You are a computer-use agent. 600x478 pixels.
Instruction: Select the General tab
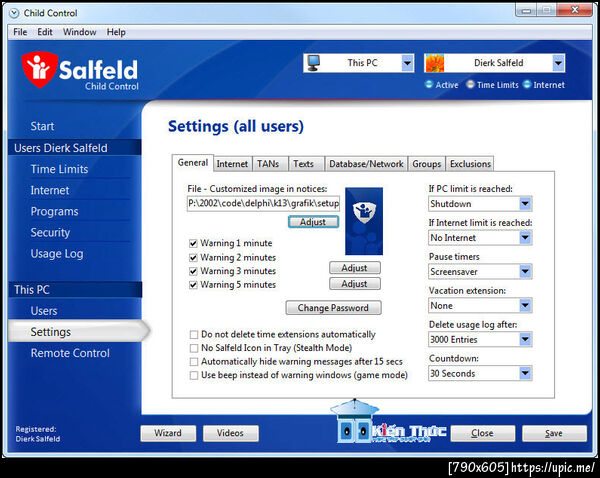(x=192, y=163)
